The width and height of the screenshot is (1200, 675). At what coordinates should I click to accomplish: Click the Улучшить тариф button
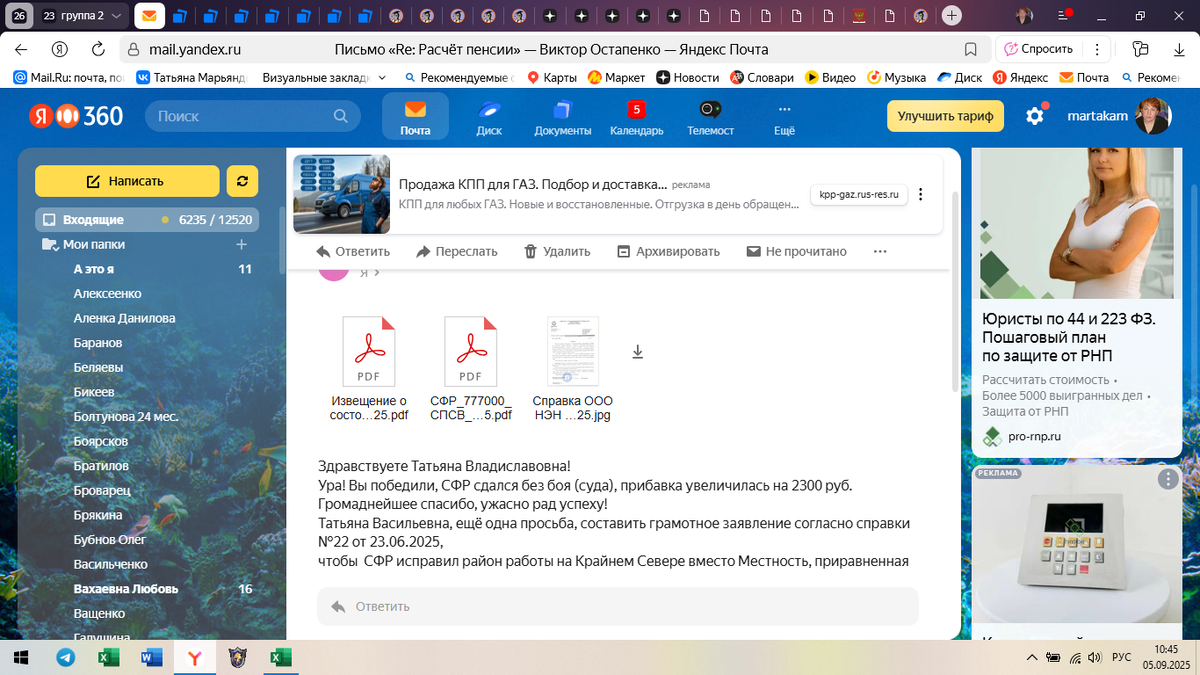[x=944, y=116]
